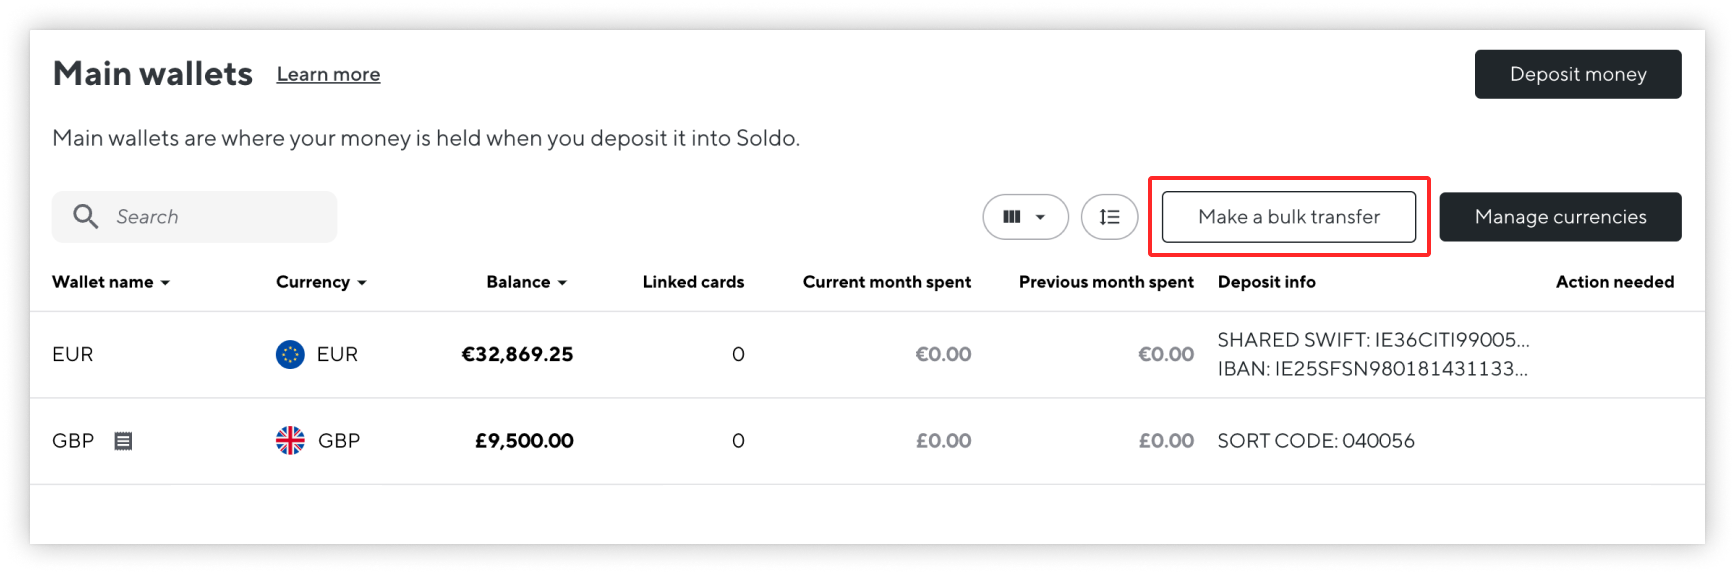This screenshot has width=1735, height=574.
Task: Click the Manage currencies button
Action: click(1560, 217)
